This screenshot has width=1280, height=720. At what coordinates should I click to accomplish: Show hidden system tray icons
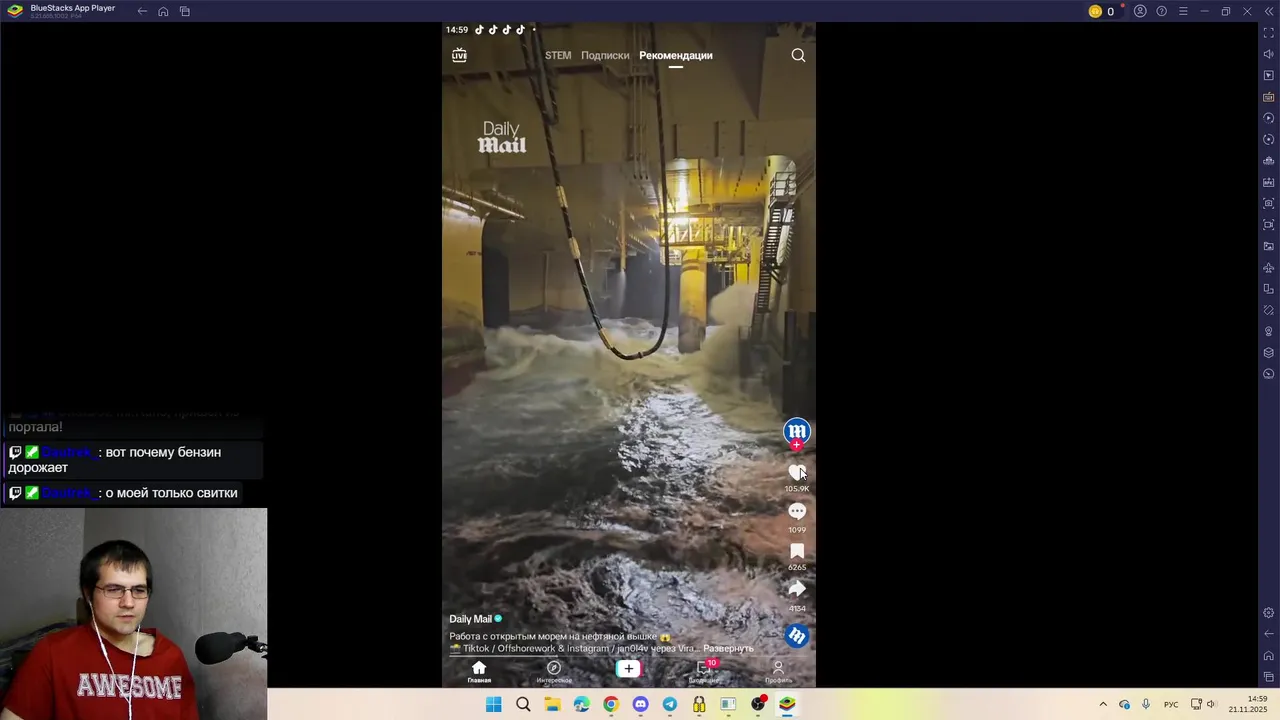pos(1103,704)
